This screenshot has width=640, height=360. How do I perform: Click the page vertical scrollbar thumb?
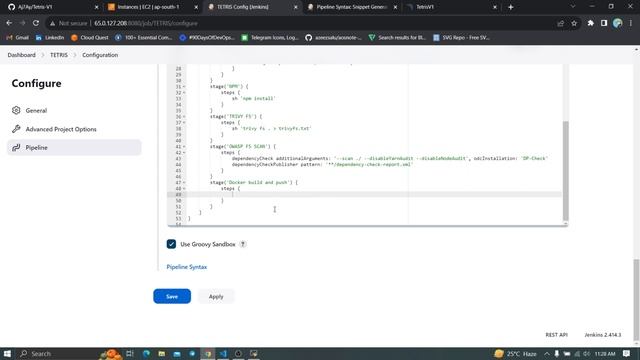coord(636,300)
